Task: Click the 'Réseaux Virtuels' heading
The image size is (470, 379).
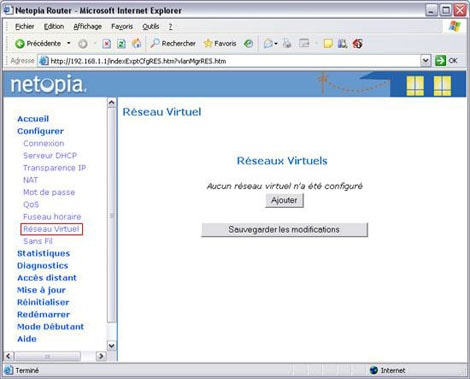Action: click(x=282, y=161)
